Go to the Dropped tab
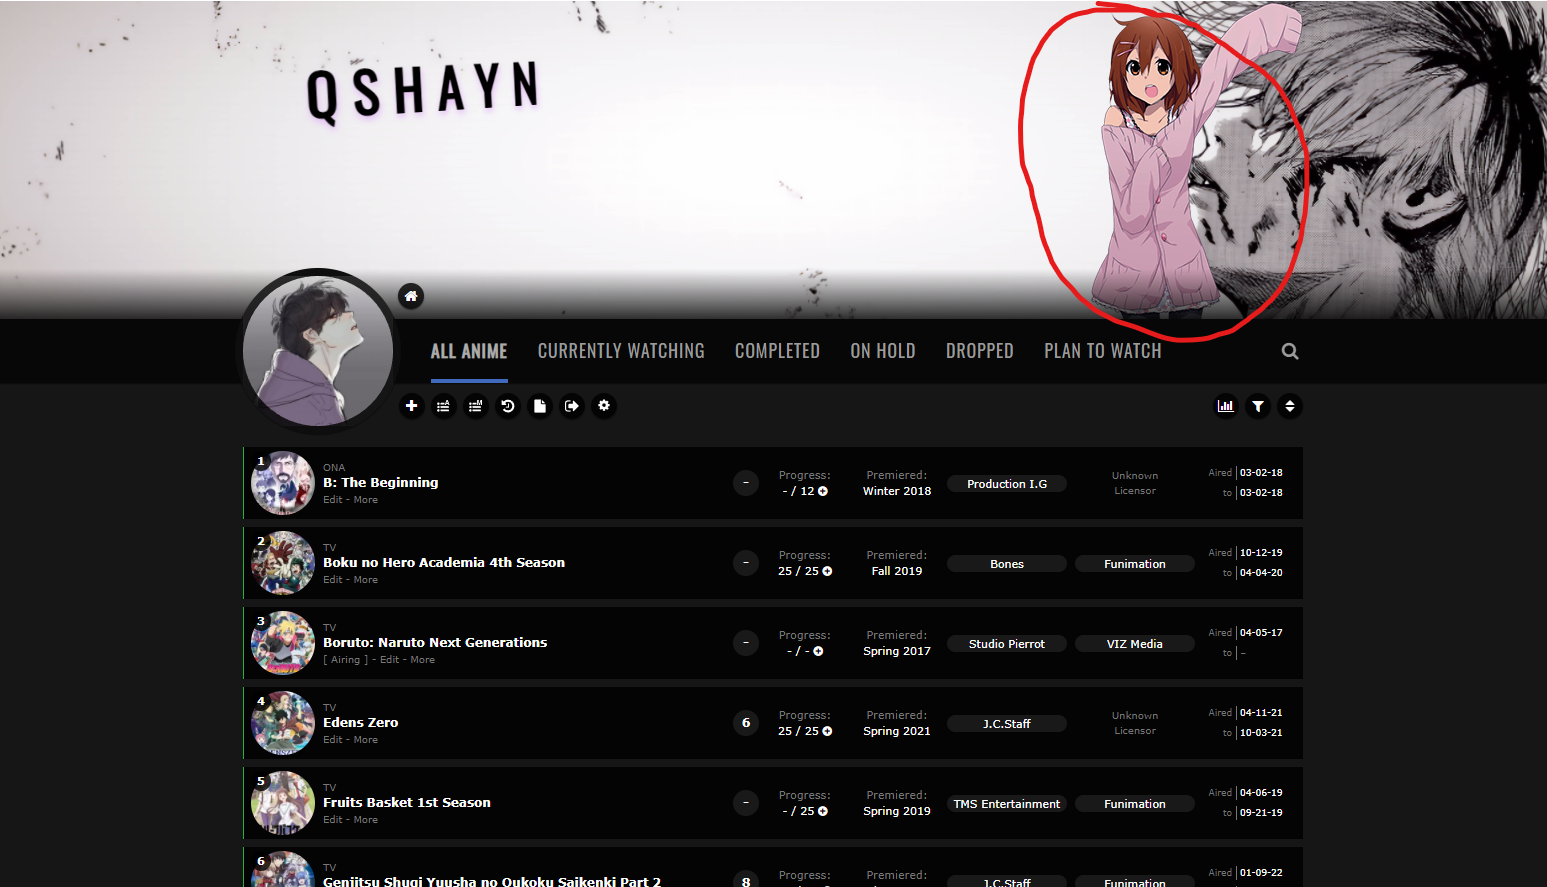 [x=980, y=351]
